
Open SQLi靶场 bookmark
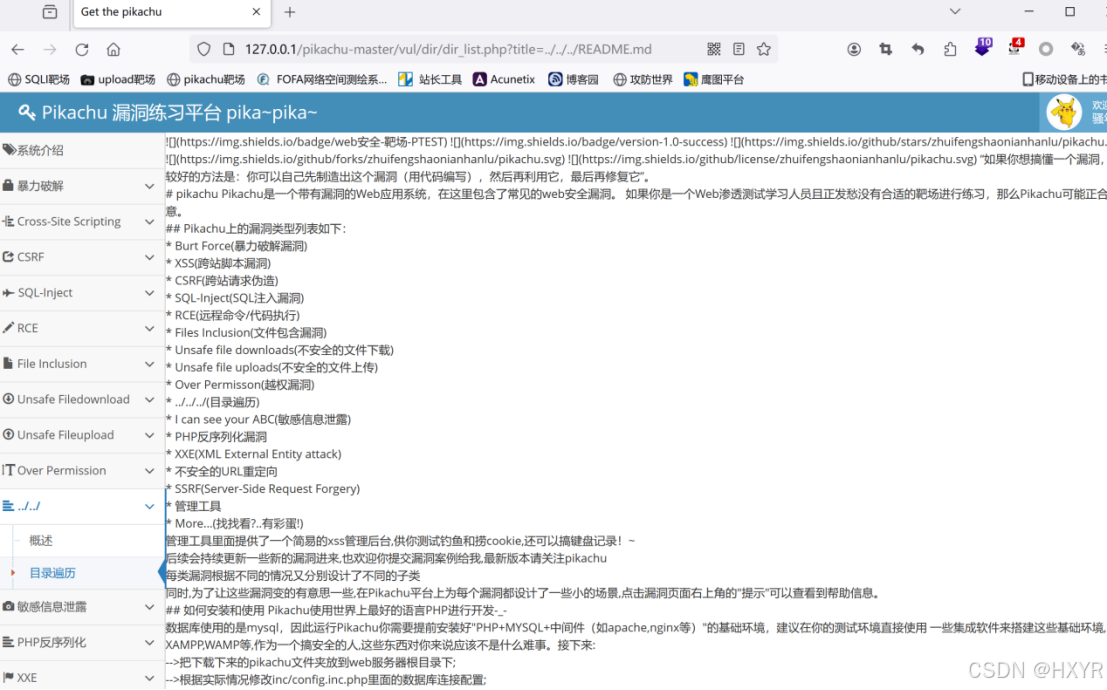(39, 79)
